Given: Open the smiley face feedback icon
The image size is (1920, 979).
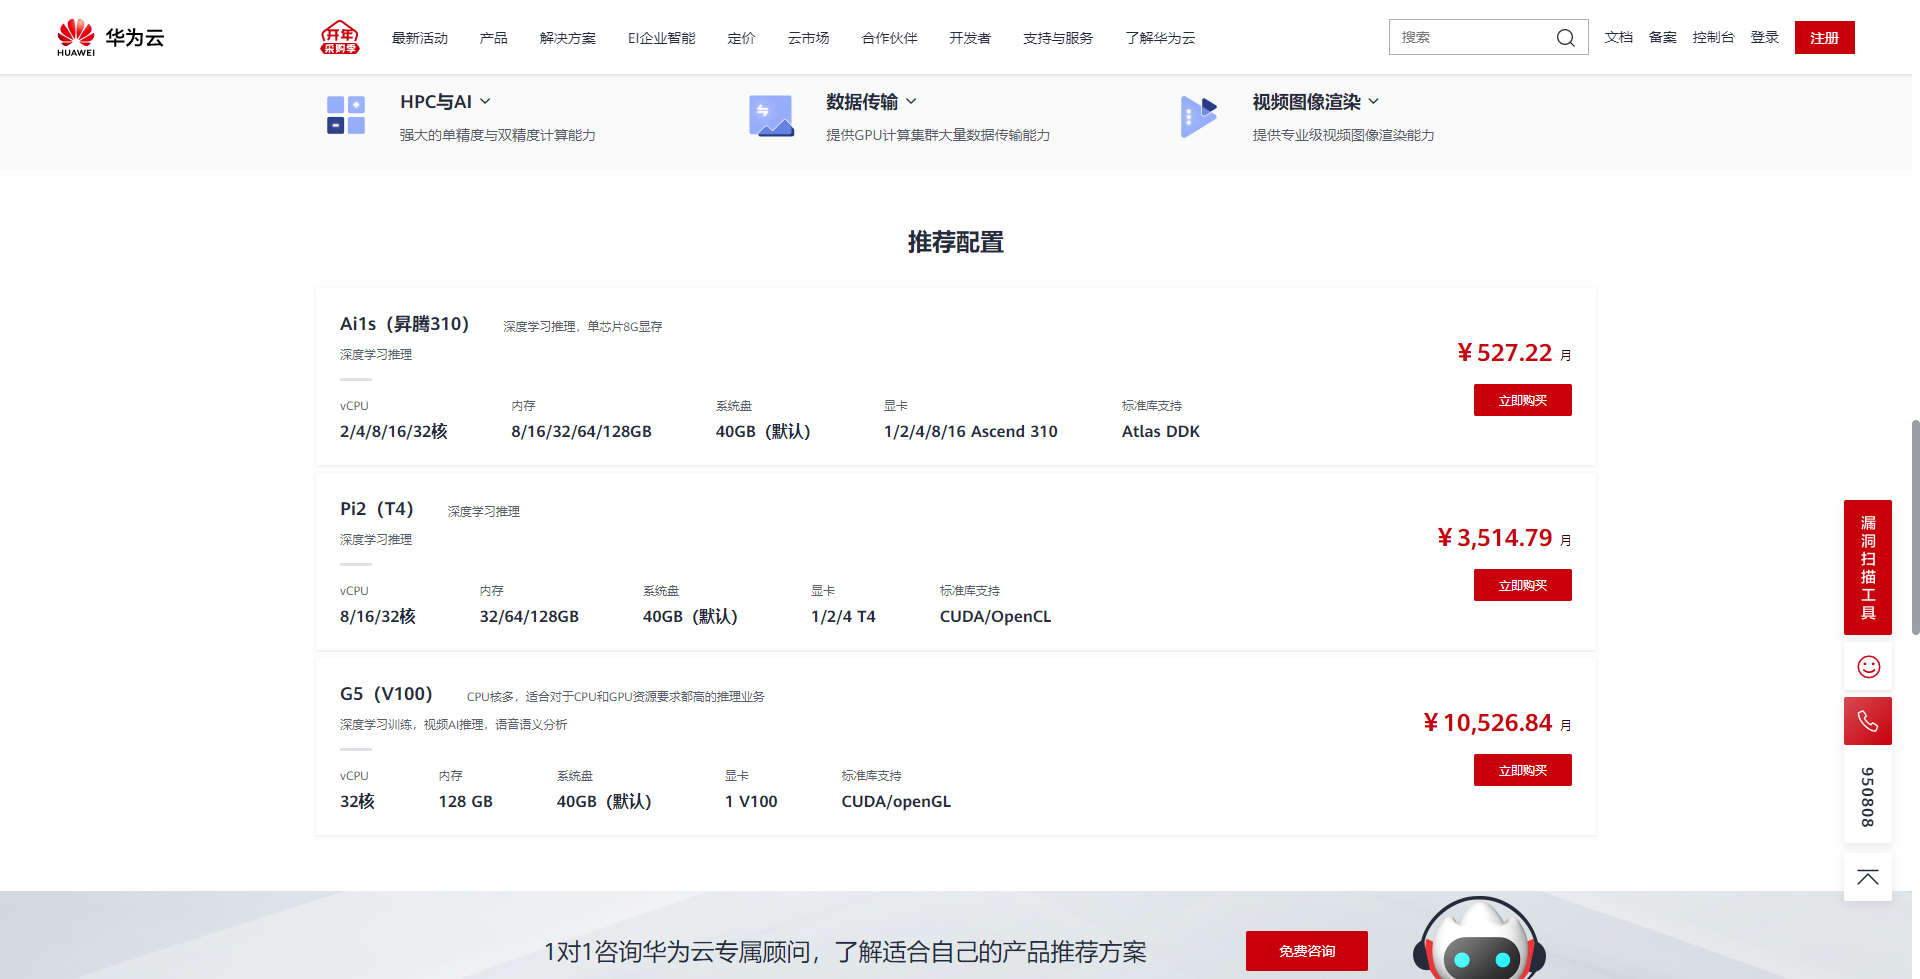Looking at the screenshot, I should coord(1868,667).
